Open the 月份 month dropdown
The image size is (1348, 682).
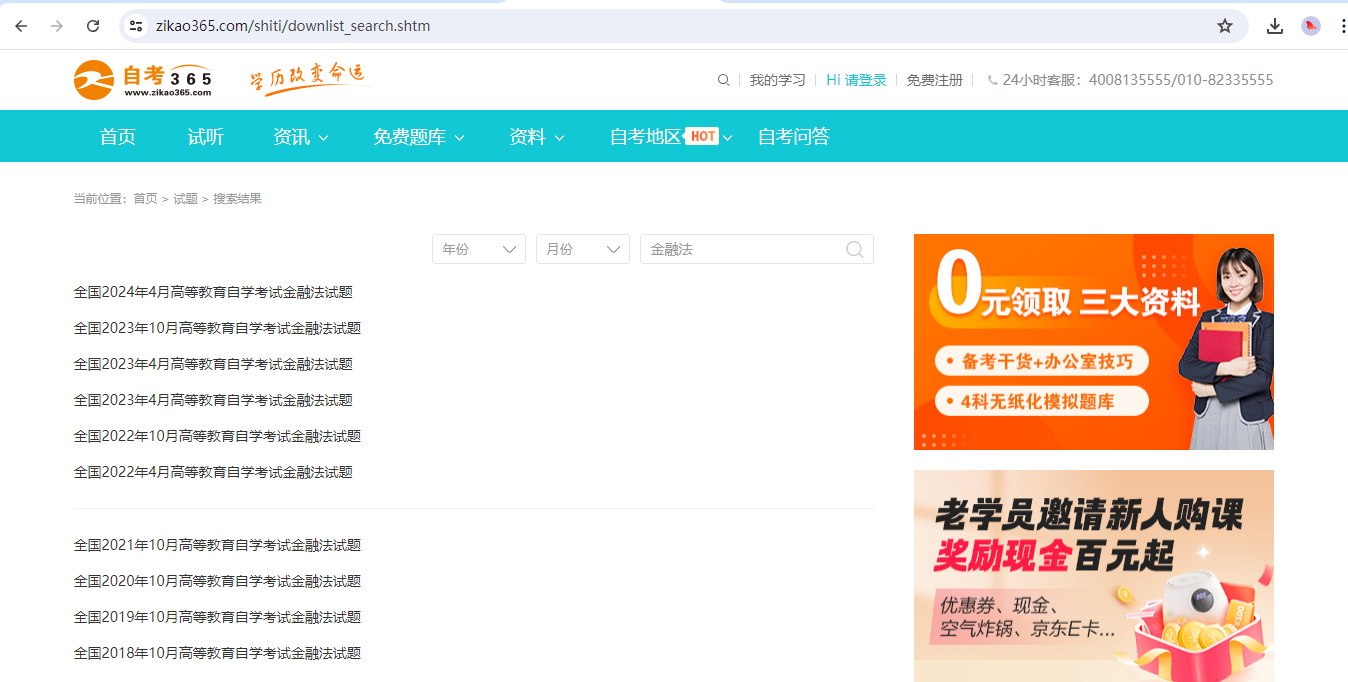(x=583, y=249)
